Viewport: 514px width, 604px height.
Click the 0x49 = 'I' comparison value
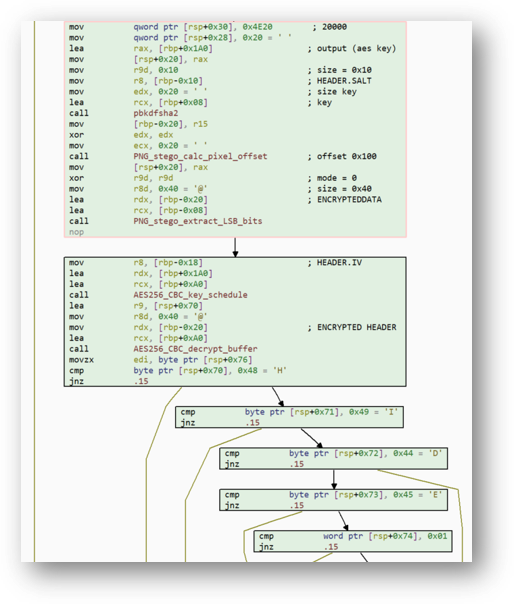pyautogui.click(x=374, y=412)
